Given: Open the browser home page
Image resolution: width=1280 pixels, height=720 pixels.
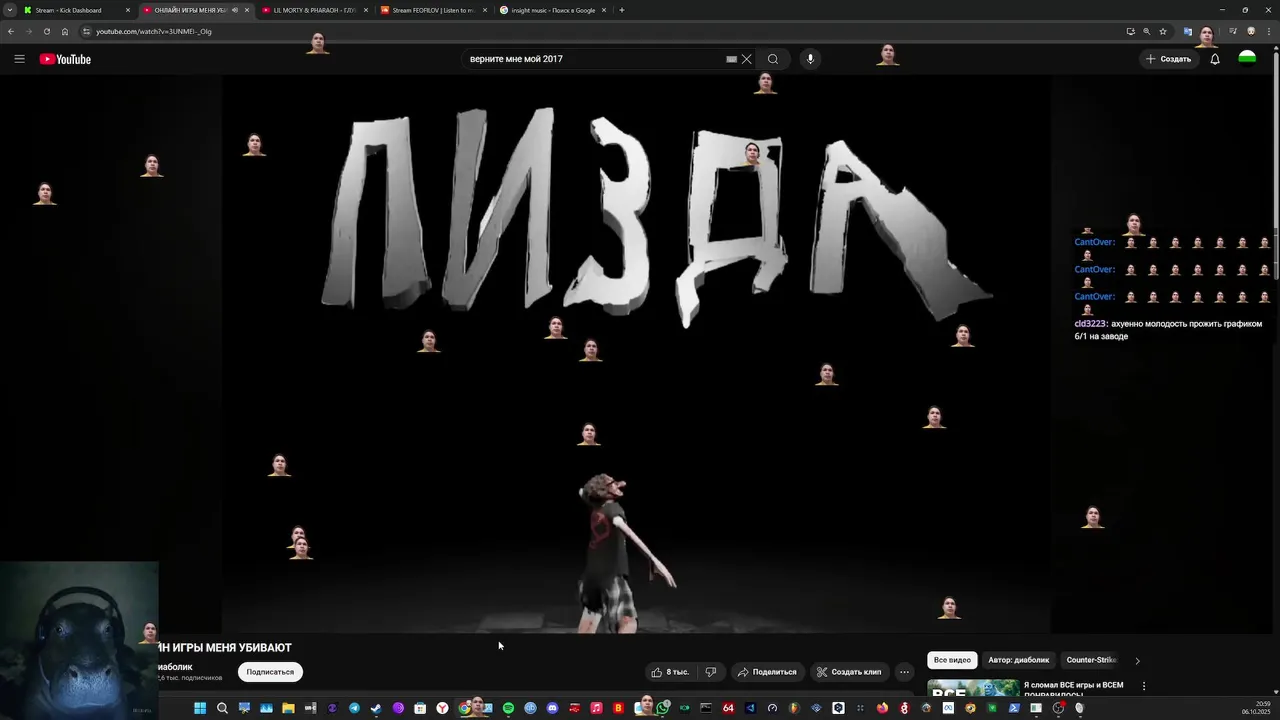Looking at the screenshot, I should (x=65, y=31).
